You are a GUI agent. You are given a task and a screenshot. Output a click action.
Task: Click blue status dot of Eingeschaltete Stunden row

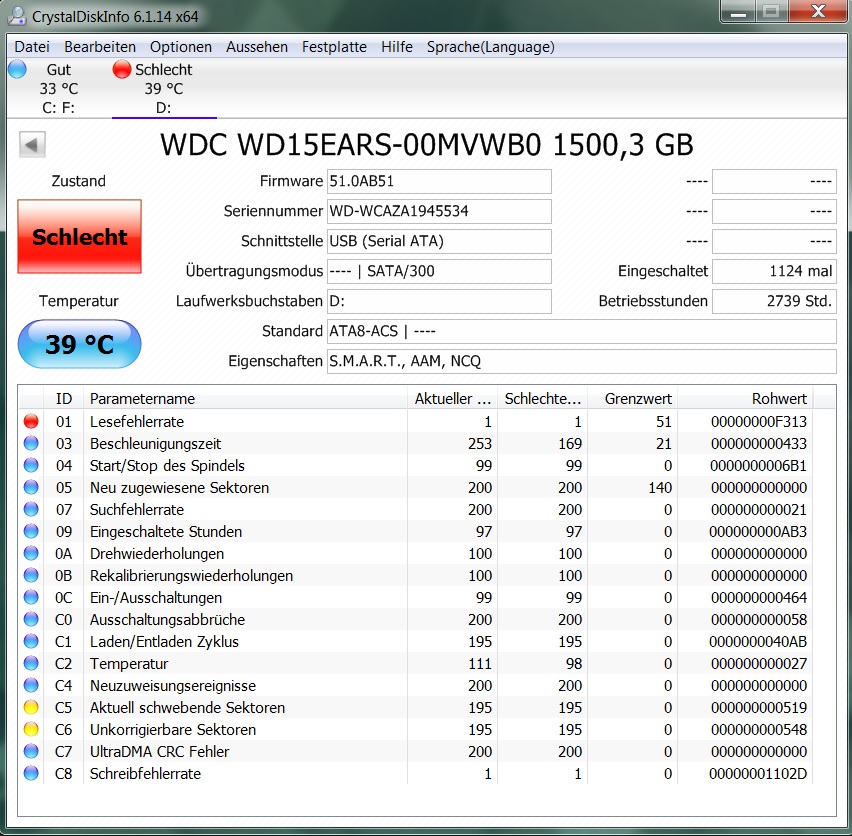click(x=32, y=532)
